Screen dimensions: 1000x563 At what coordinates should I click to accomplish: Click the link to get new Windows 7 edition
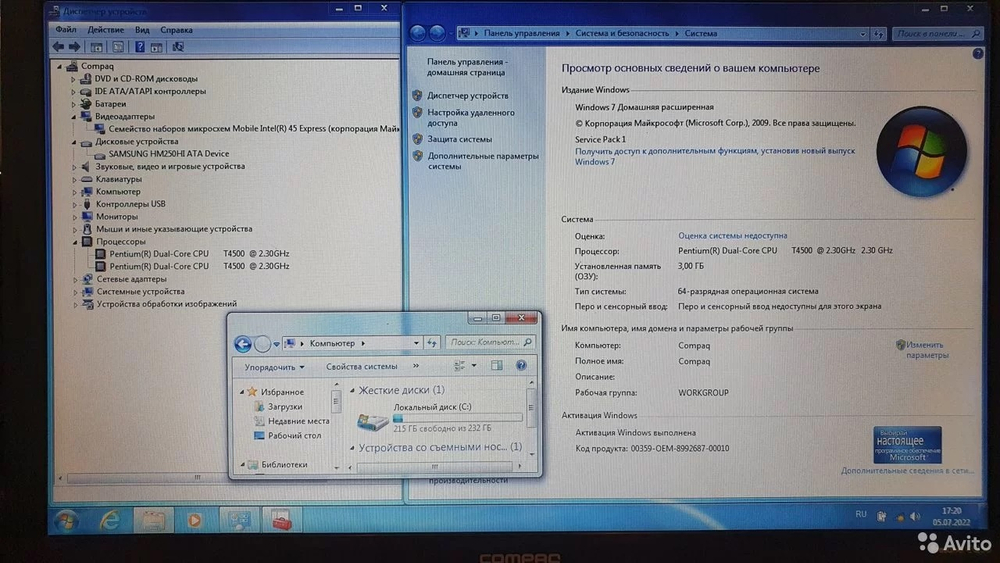coord(715,156)
